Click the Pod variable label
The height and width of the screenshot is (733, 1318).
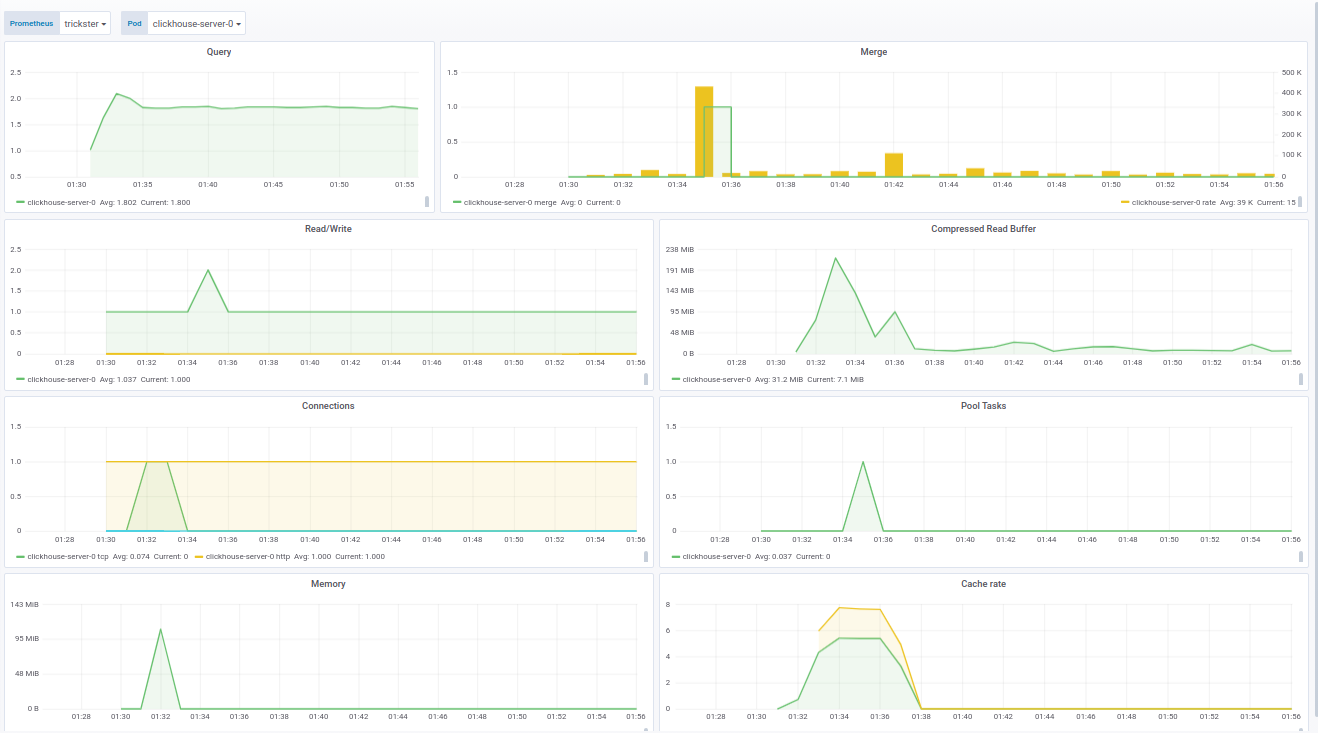[134, 23]
